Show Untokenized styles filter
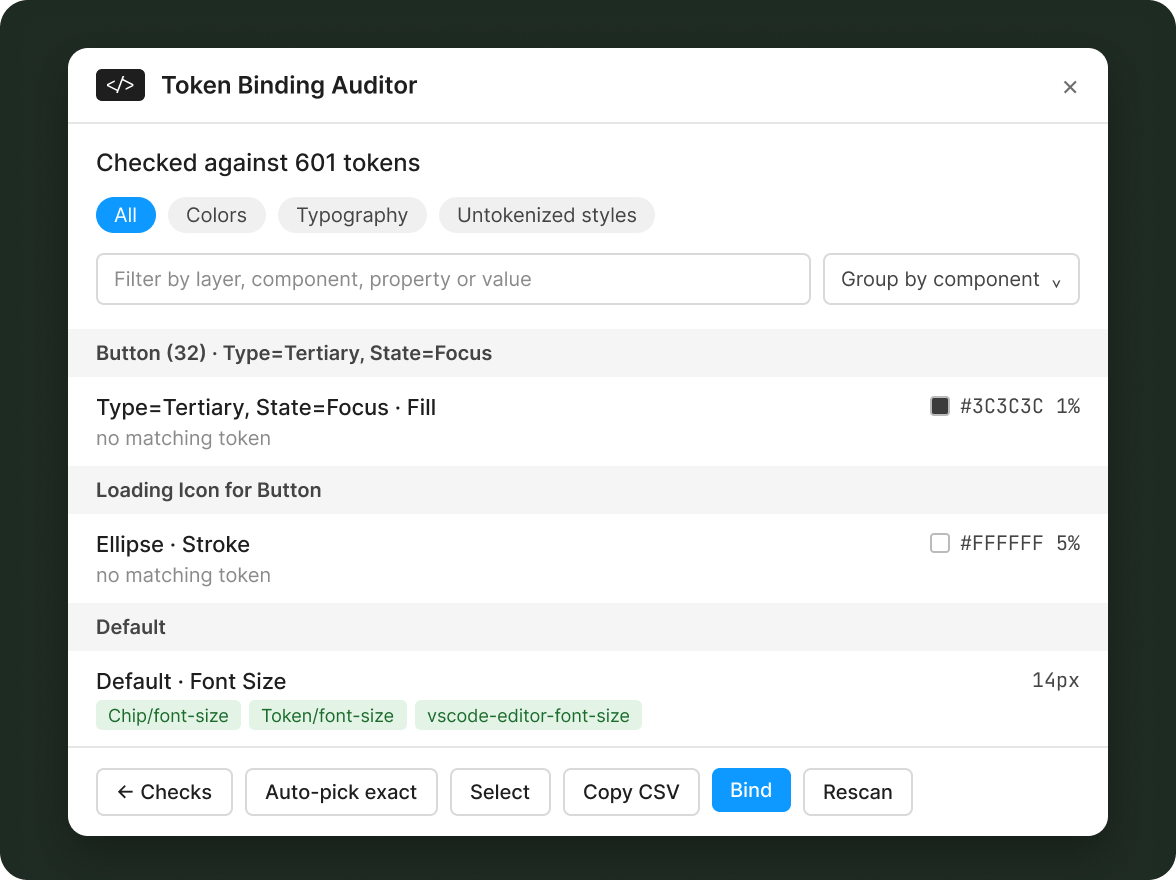 (x=547, y=215)
